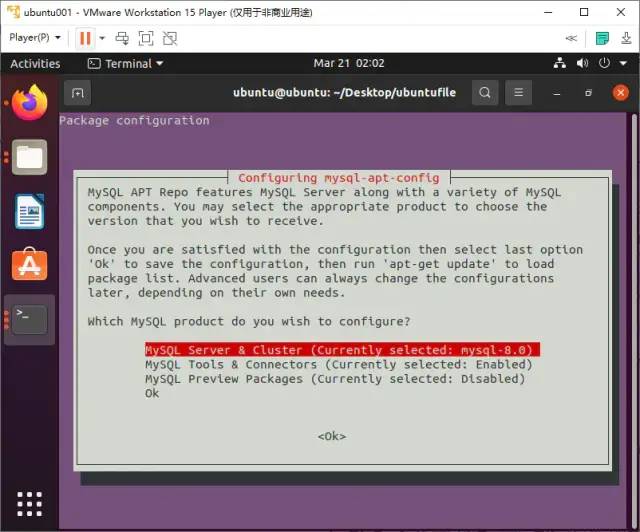Open the terminal hamburger menu
The width and height of the screenshot is (640, 532).
pyautogui.click(x=518, y=93)
